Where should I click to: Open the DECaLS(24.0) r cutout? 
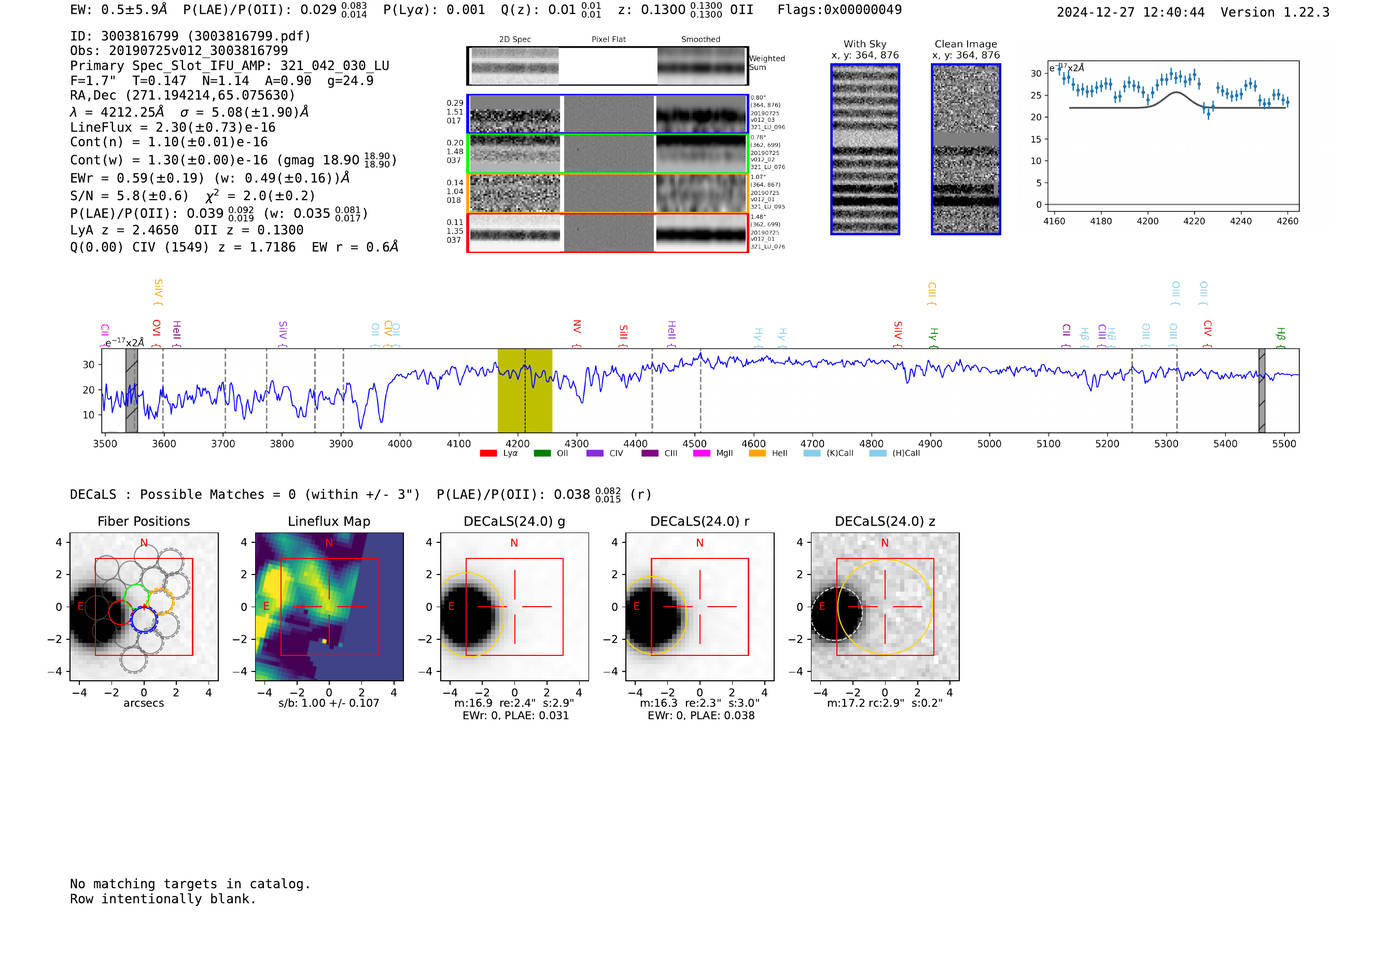(699, 606)
